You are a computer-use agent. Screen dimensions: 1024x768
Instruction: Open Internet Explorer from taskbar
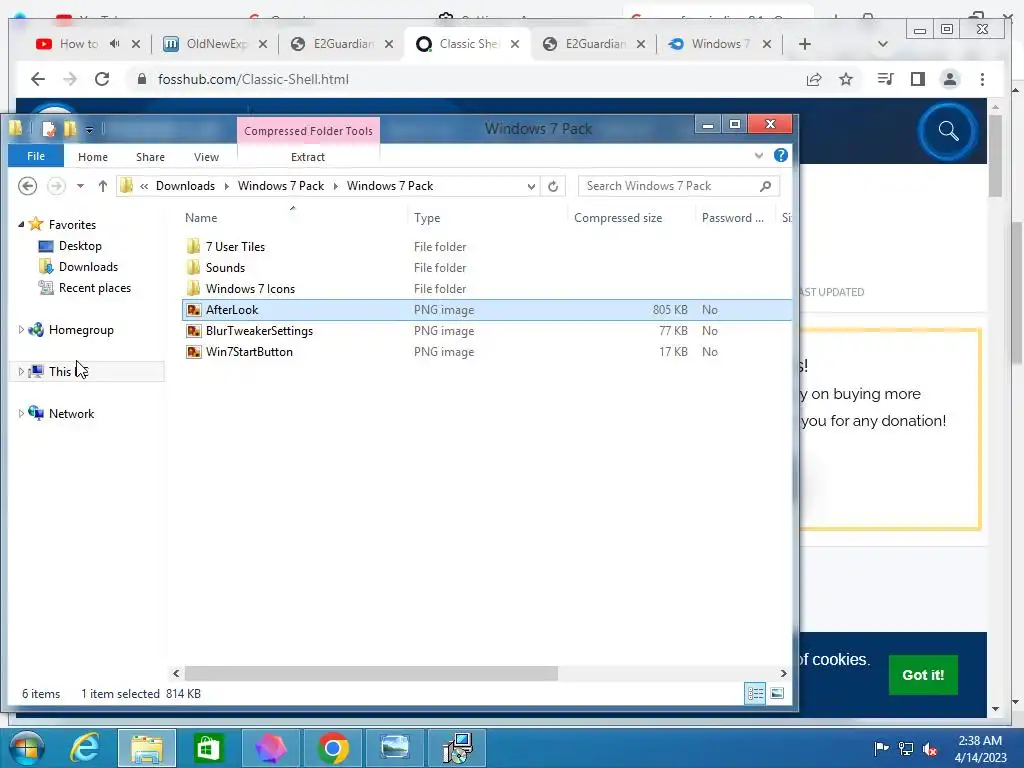[x=85, y=748]
